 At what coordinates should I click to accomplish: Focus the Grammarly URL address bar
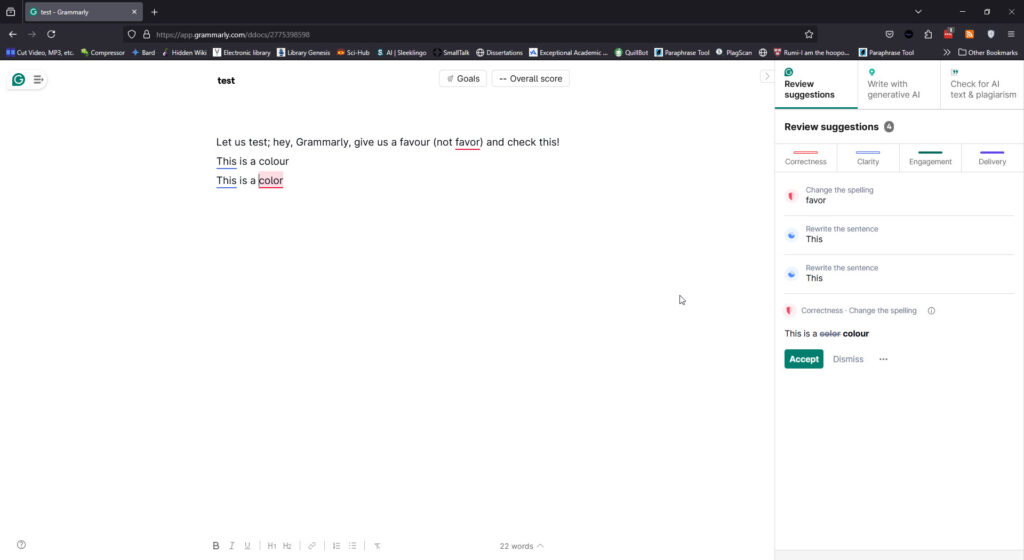470,35
